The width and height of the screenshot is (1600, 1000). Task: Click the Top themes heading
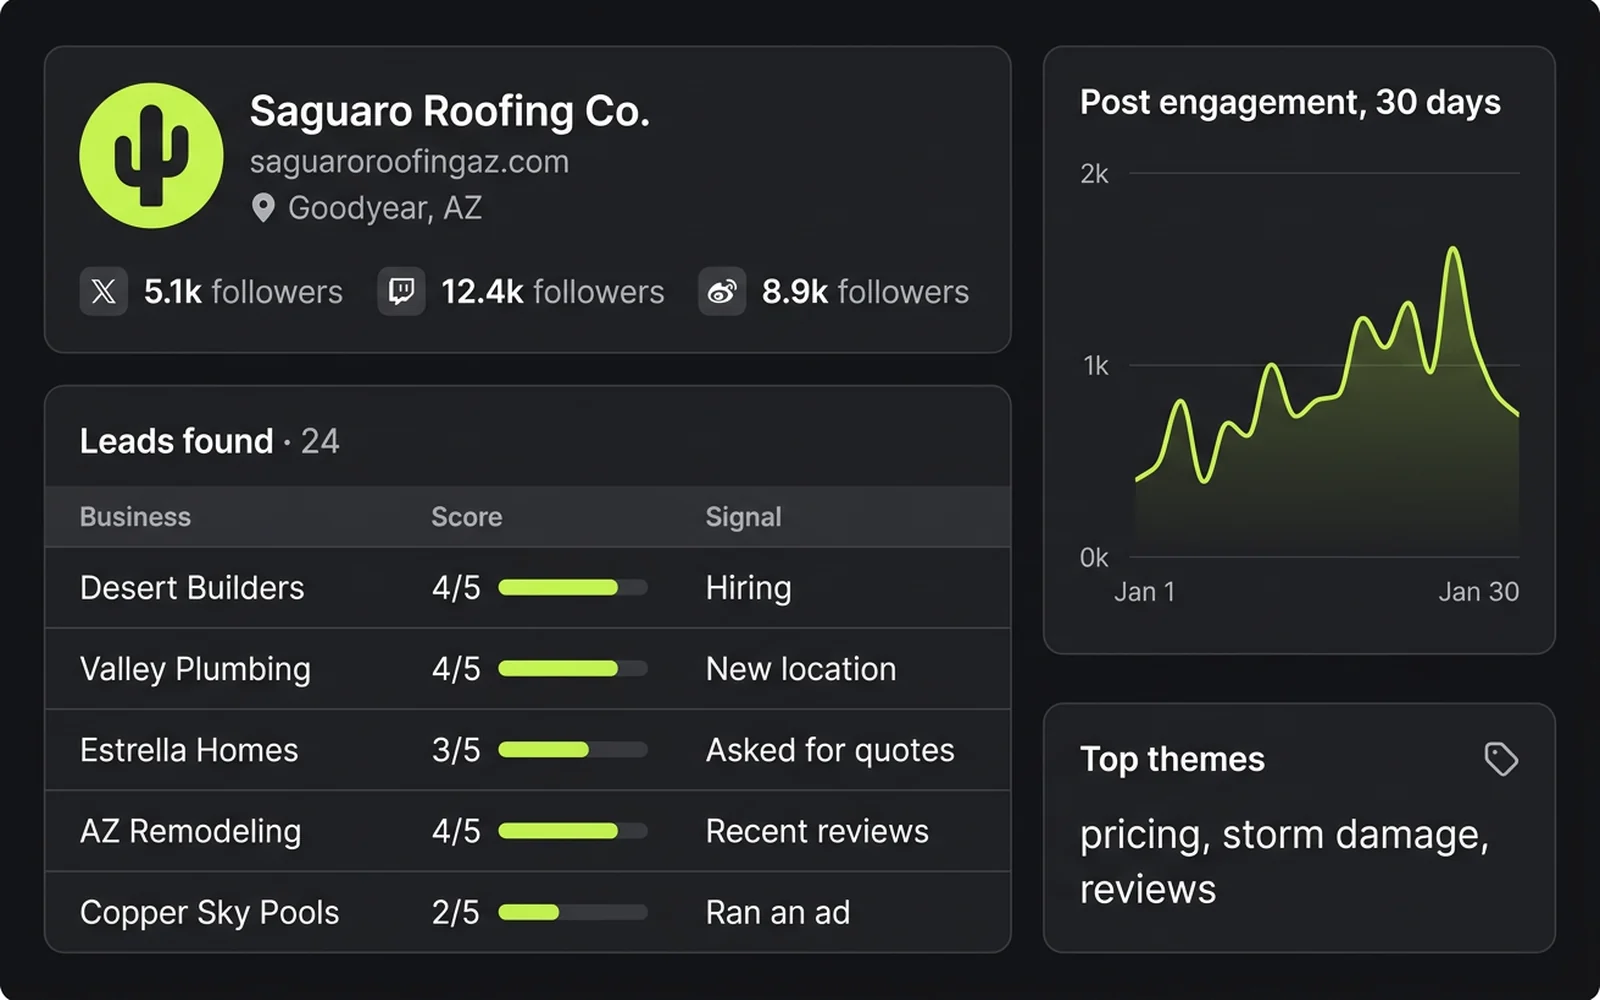pyautogui.click(x=1172, y=759)
